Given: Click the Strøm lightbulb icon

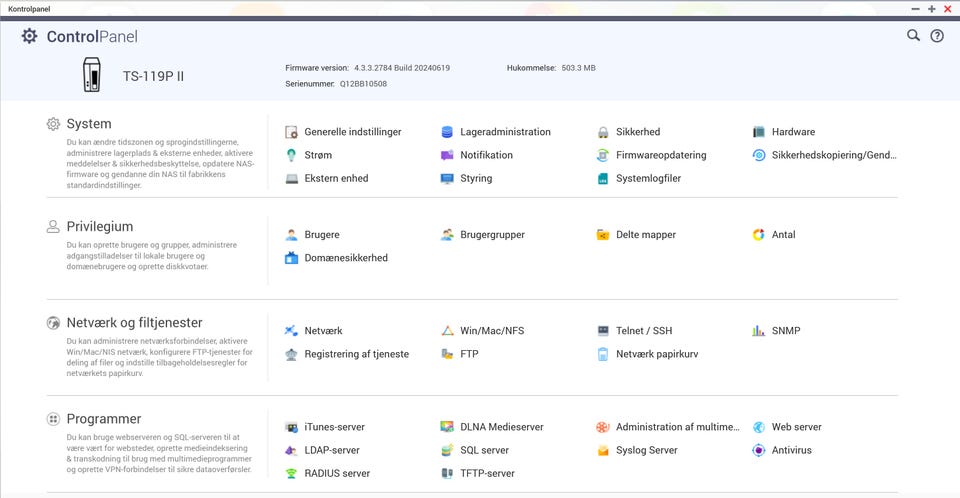Looking at the screenshot, I should [x=291, y=155].
